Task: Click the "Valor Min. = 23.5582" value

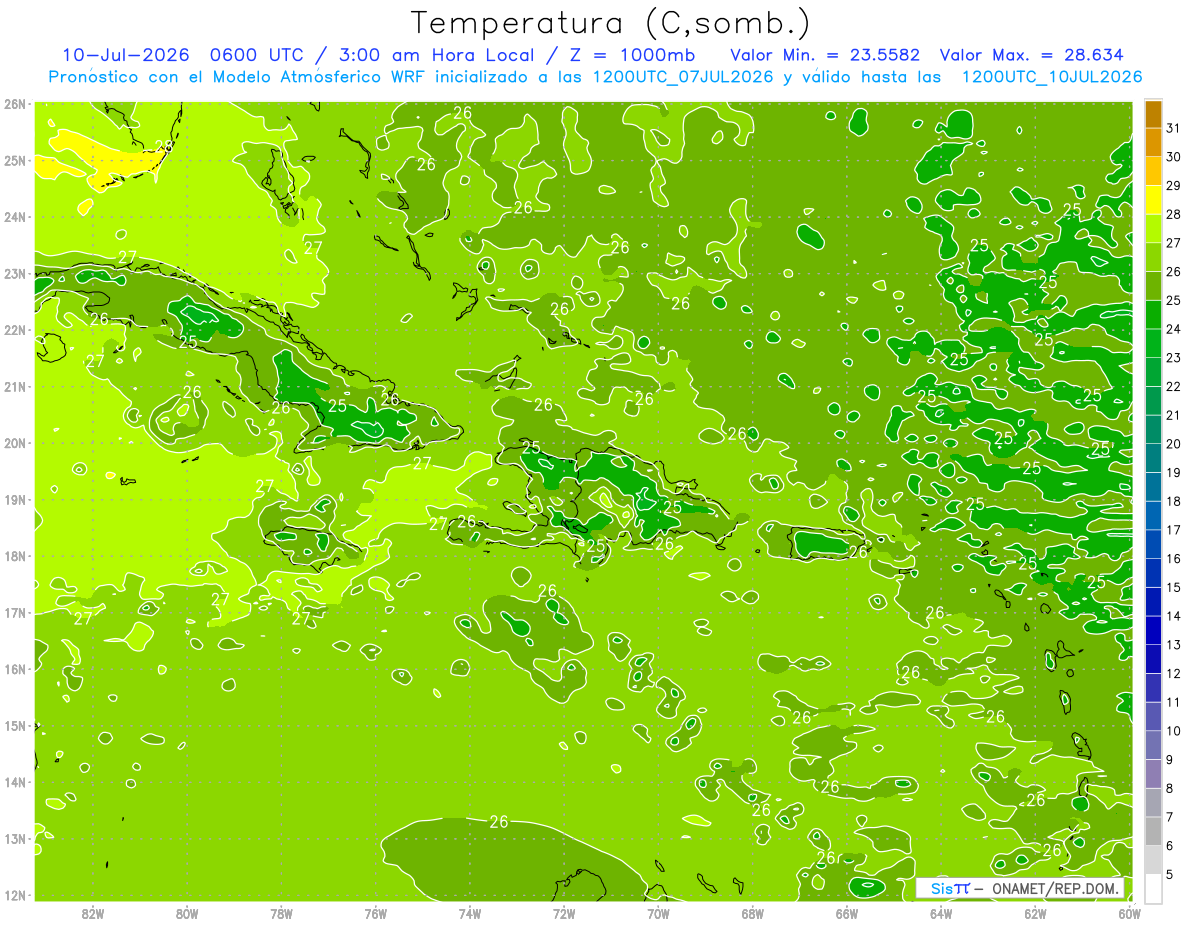Action: (825, 55)
